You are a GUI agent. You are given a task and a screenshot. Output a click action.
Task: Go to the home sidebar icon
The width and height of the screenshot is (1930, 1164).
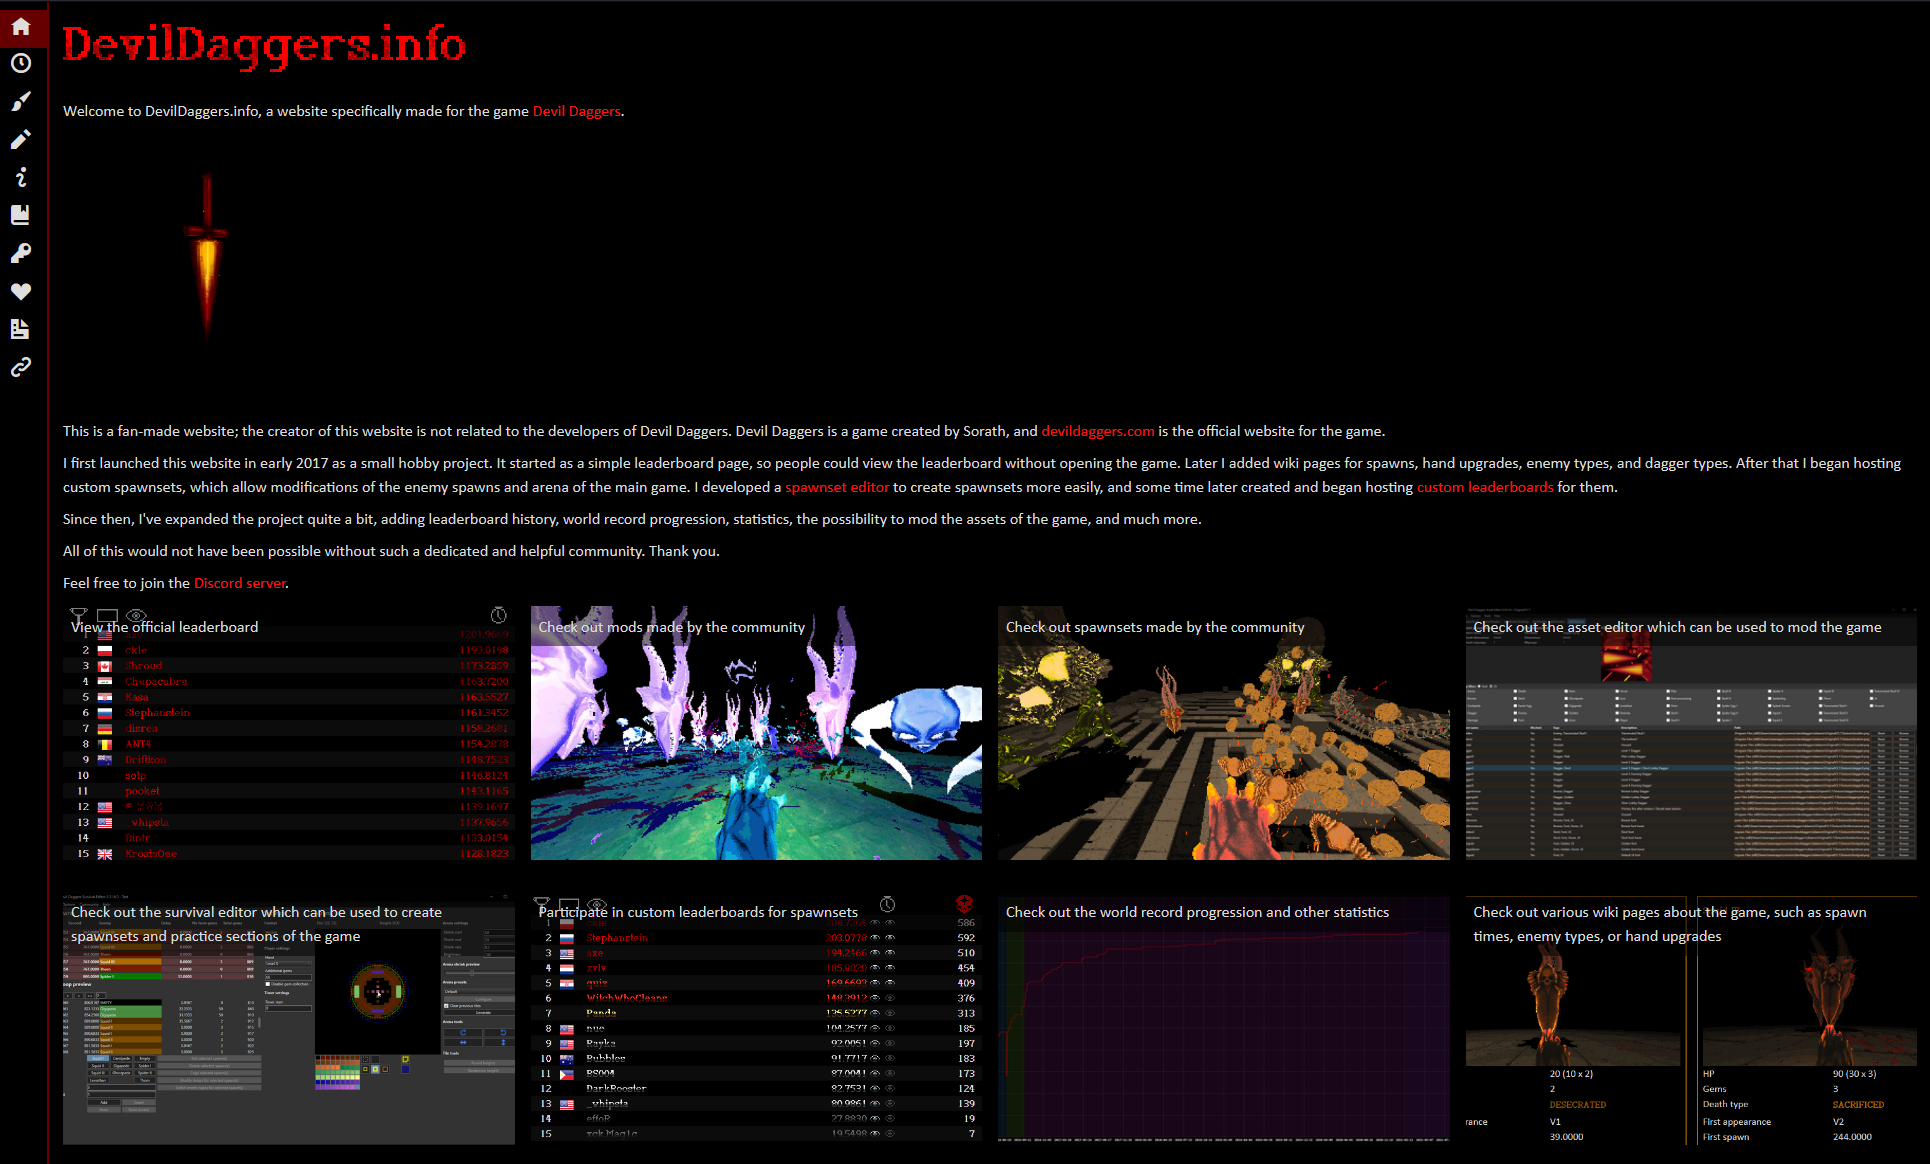click(x=21, y=26)
